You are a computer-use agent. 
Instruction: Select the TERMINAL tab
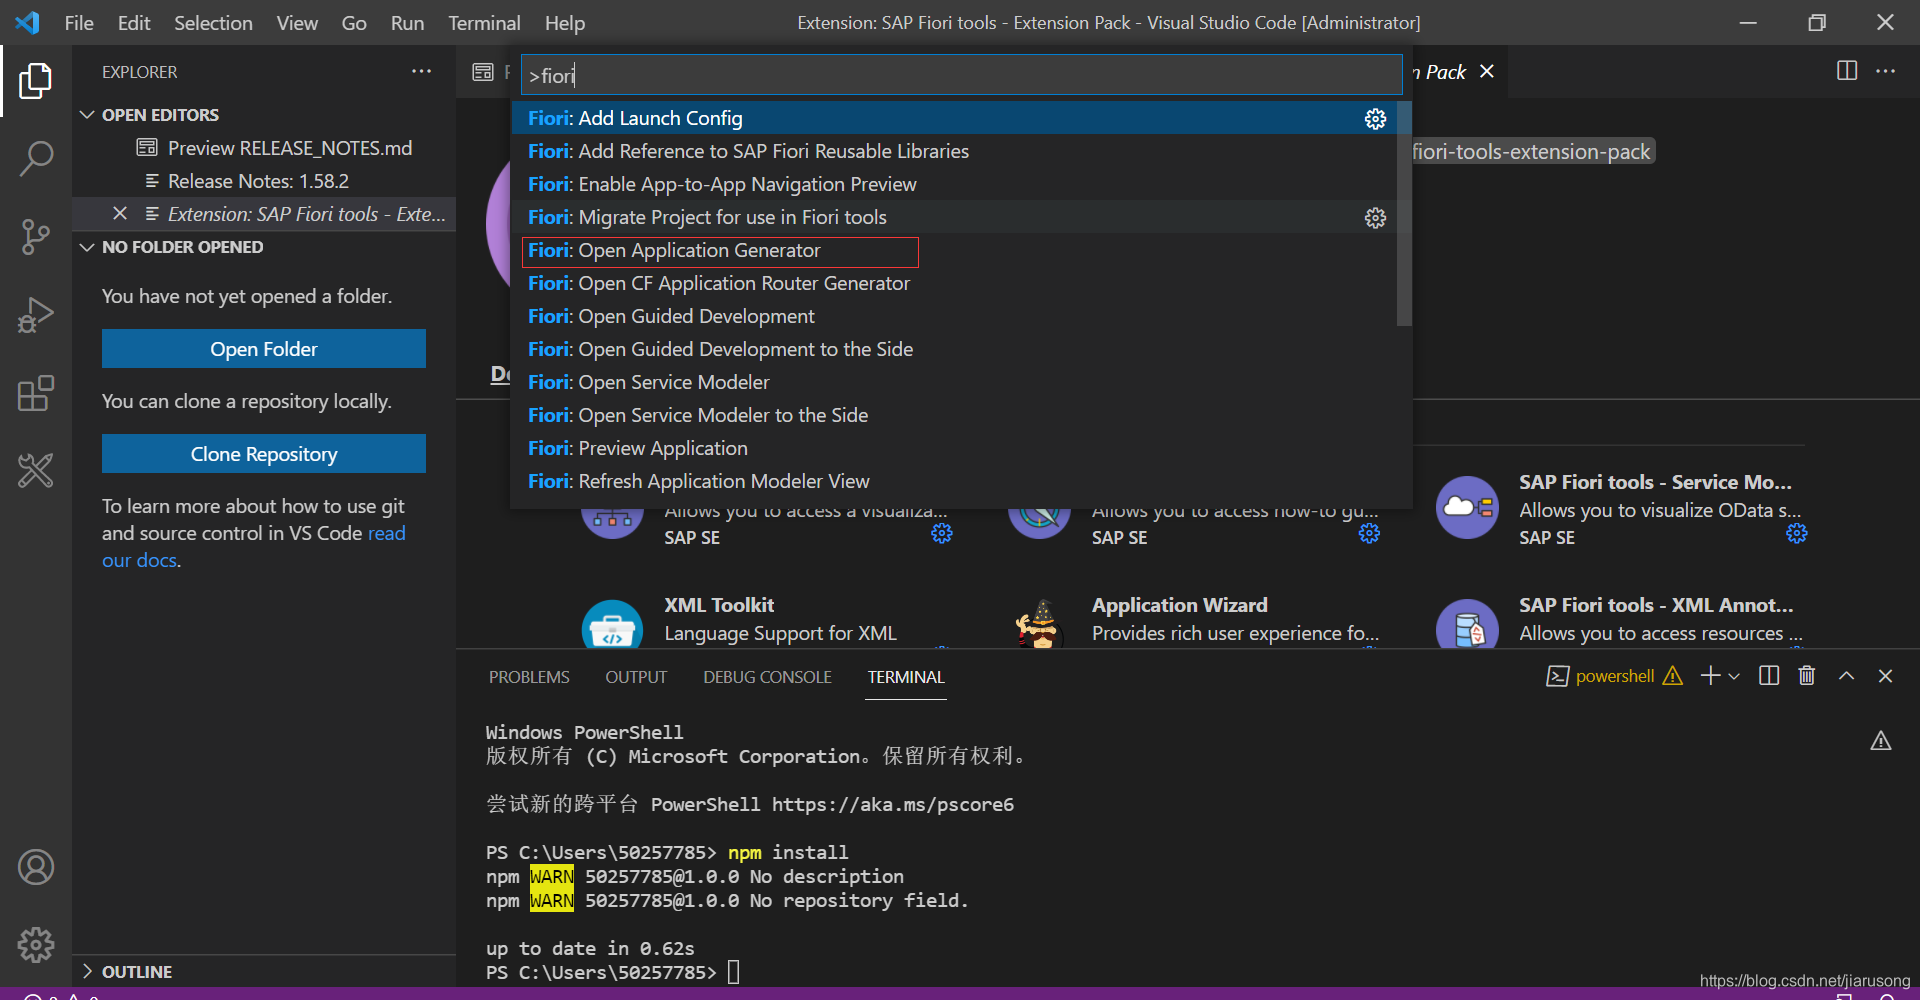click(x=906, y=677)
